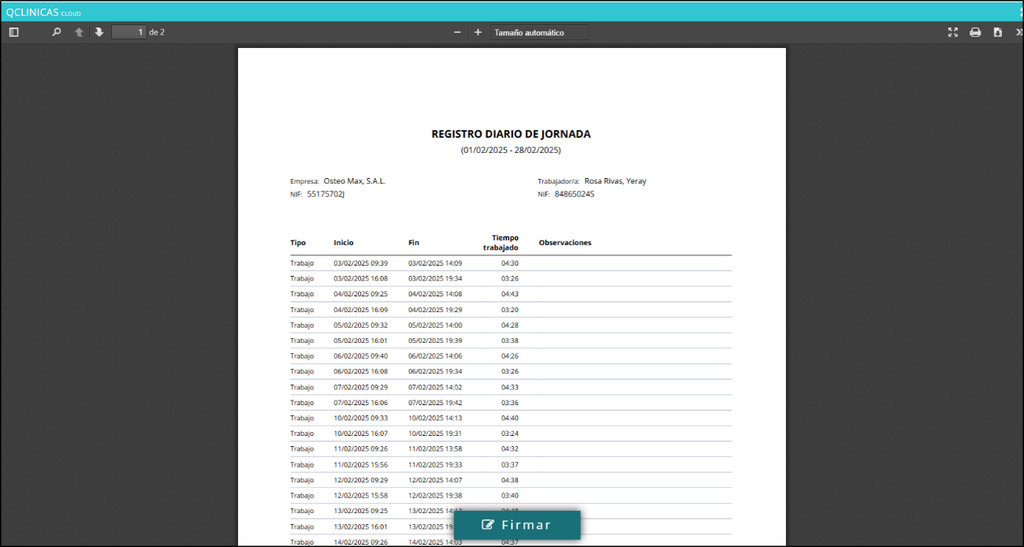Image resolution: width=1024 pixels, height=547 pixels.
Task: Click the Tipo column header
Action: click(298, 242)
